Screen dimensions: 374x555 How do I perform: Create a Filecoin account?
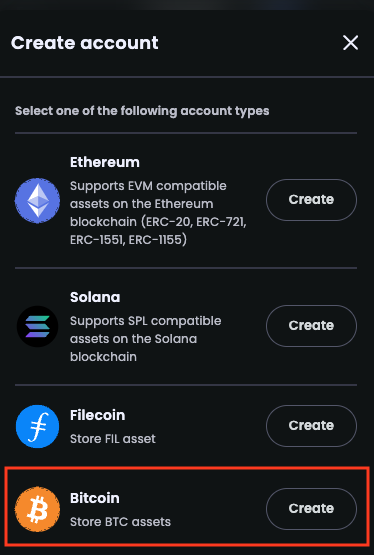311,426
